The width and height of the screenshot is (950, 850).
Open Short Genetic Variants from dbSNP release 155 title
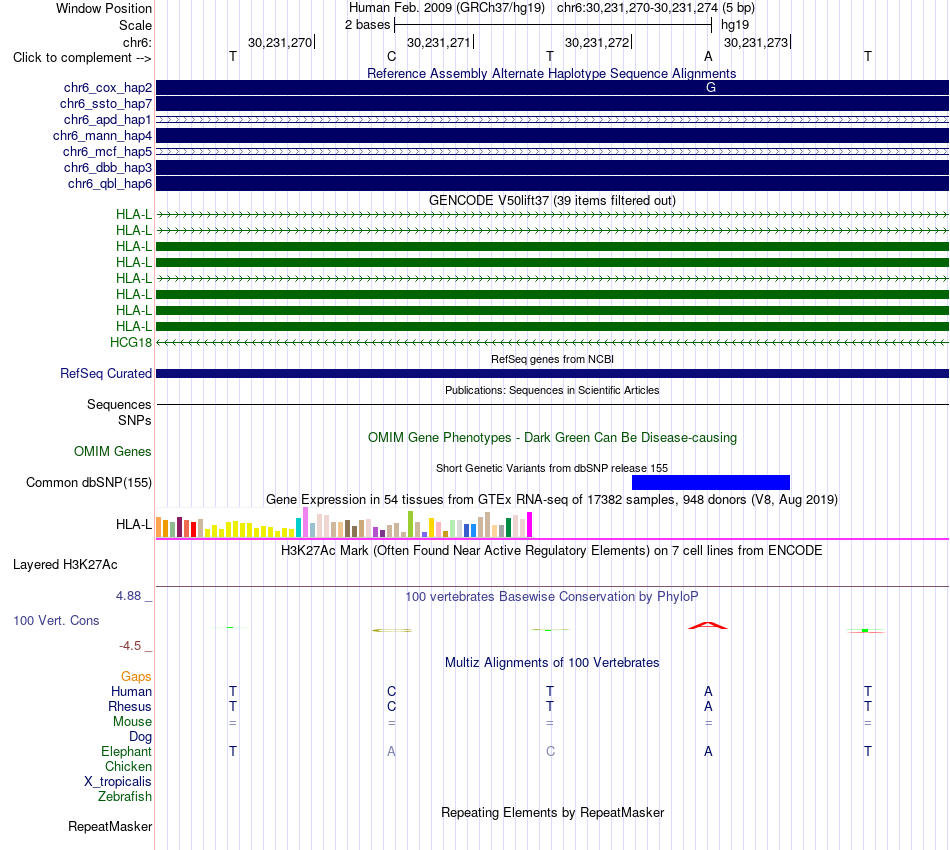(x=552, y=468)
